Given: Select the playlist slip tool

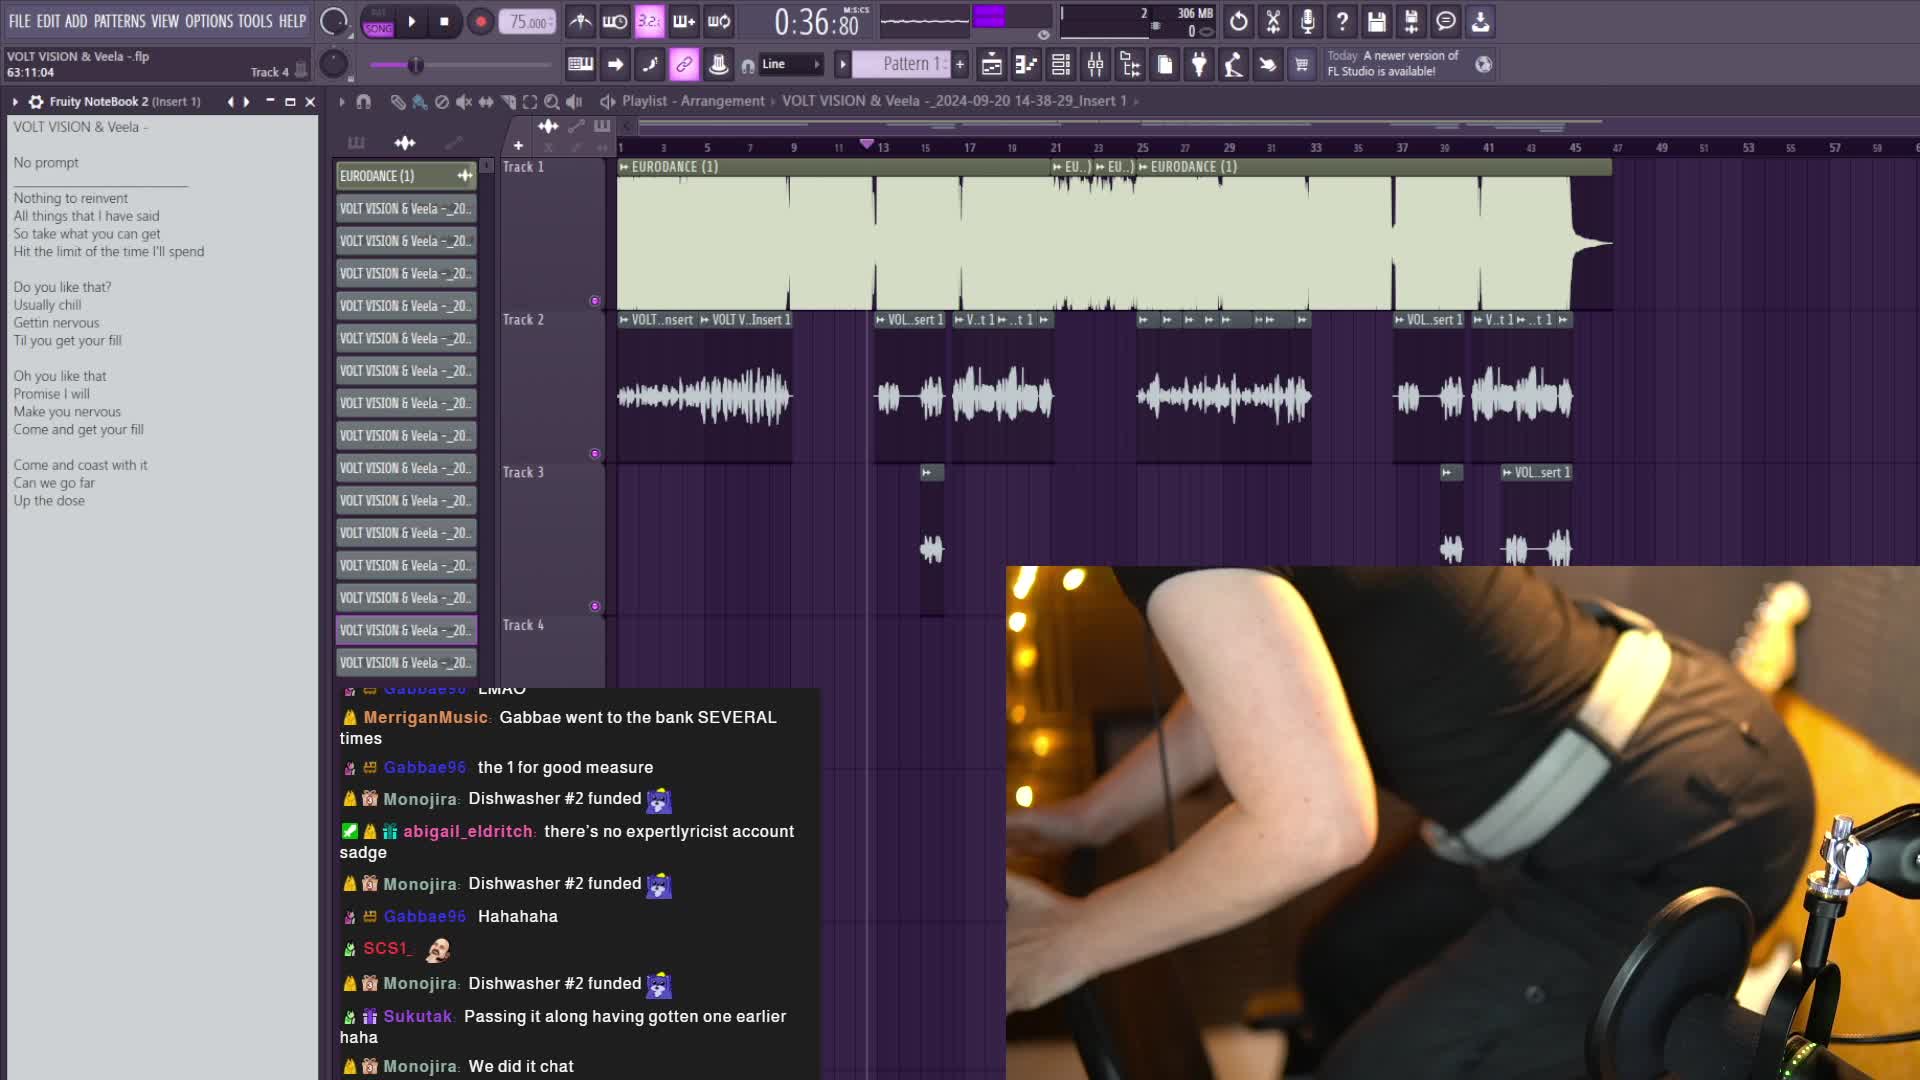Looking at the screenshot, I should click(486, 102).
